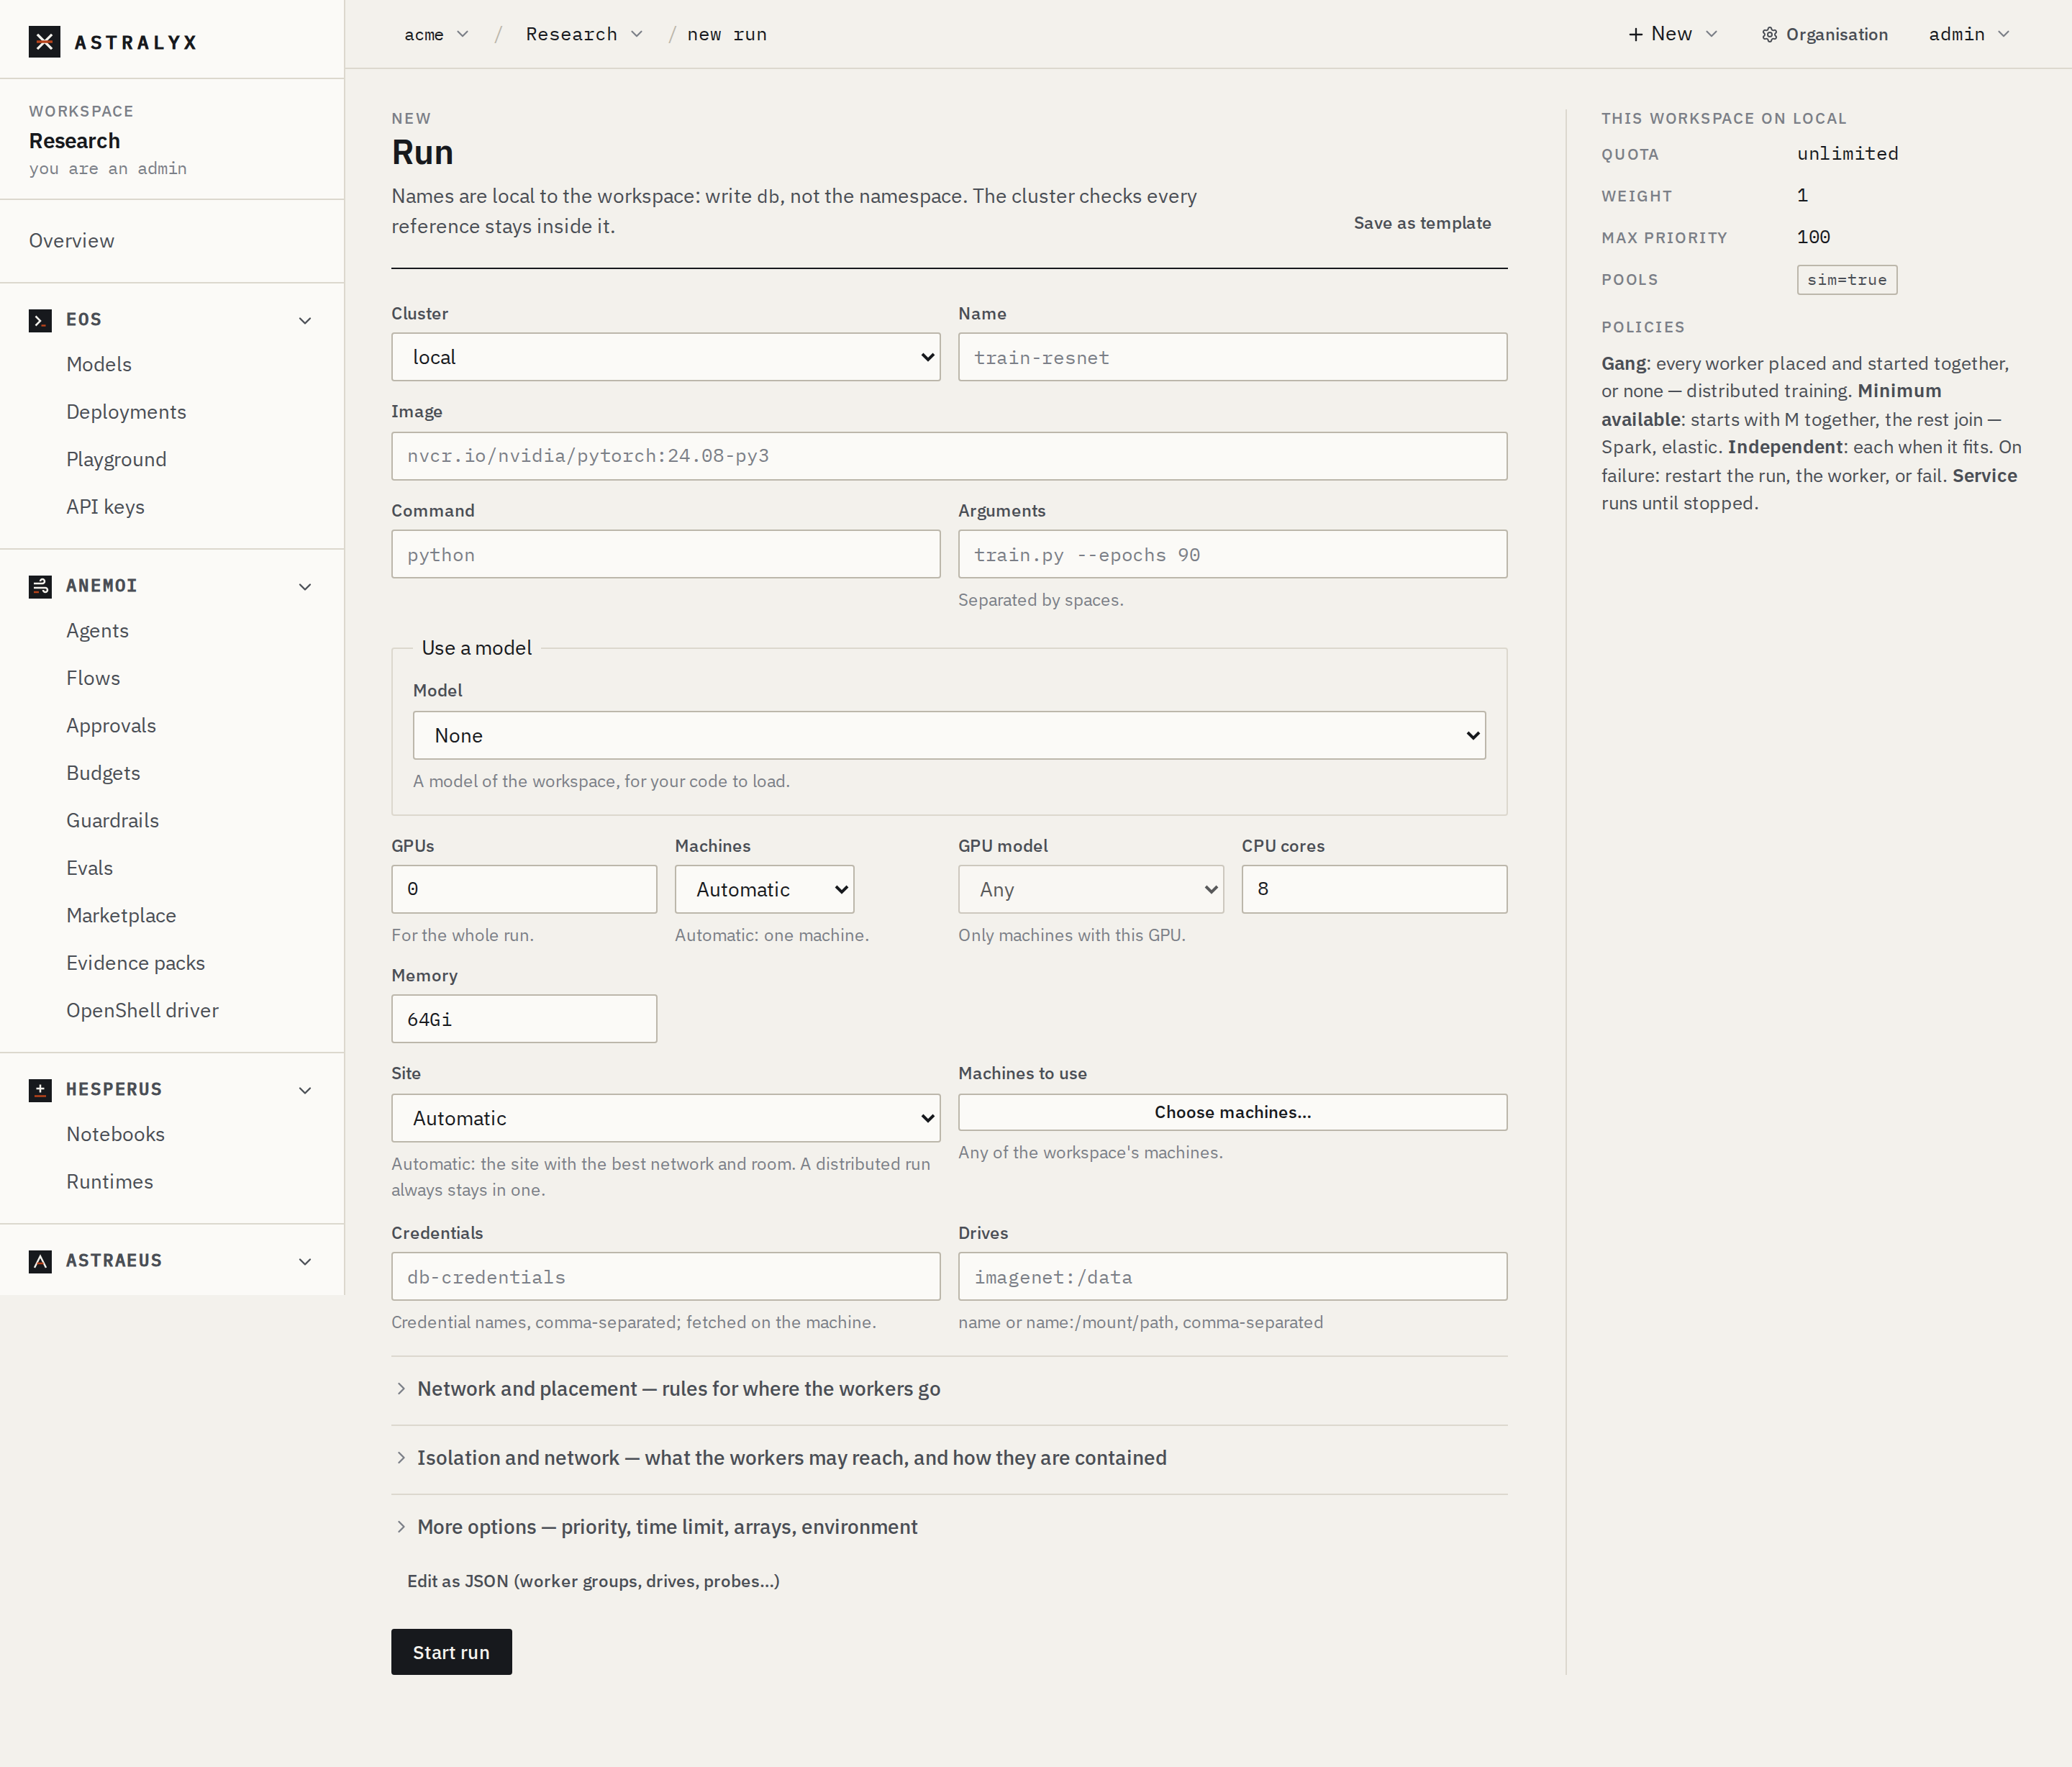Open the Site dropdown set to Automatic
The image size is (2072, 1767).
tap(666, 1118)
